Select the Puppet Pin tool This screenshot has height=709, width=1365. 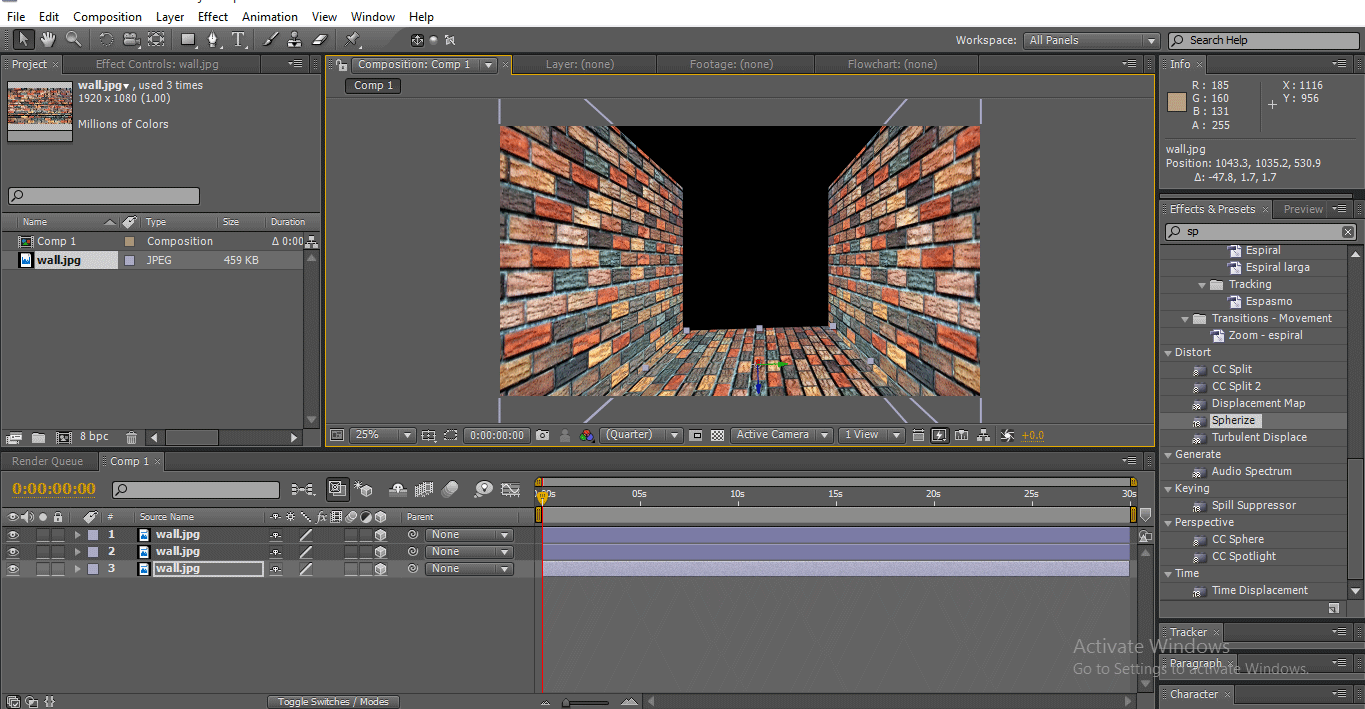pos(352,40)
